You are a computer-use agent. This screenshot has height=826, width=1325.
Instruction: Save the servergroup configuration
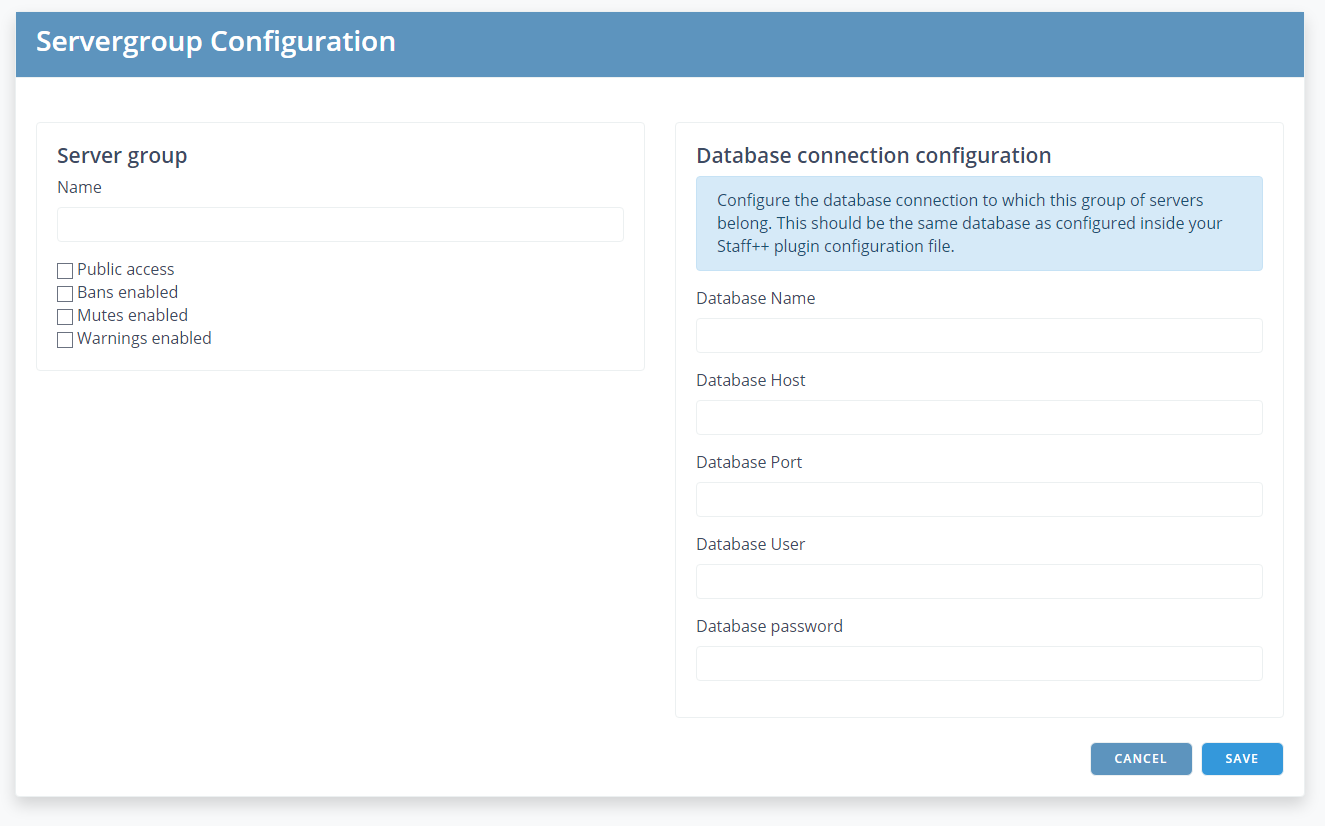pos(1241,759)
